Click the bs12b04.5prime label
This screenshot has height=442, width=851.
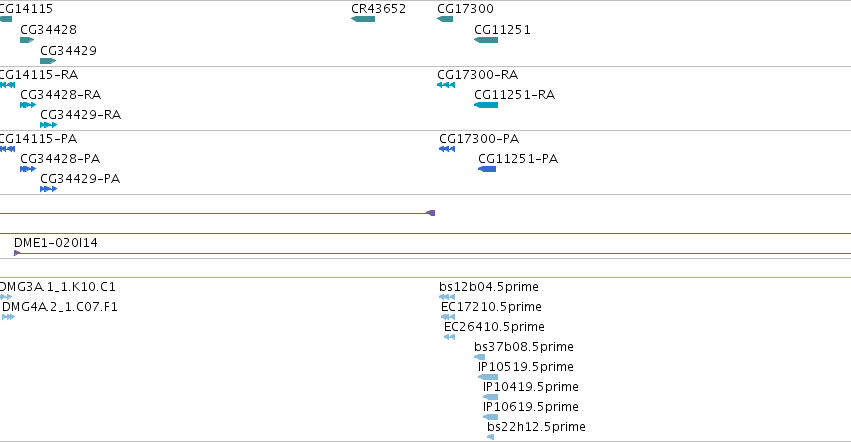(x=489, y=287)
